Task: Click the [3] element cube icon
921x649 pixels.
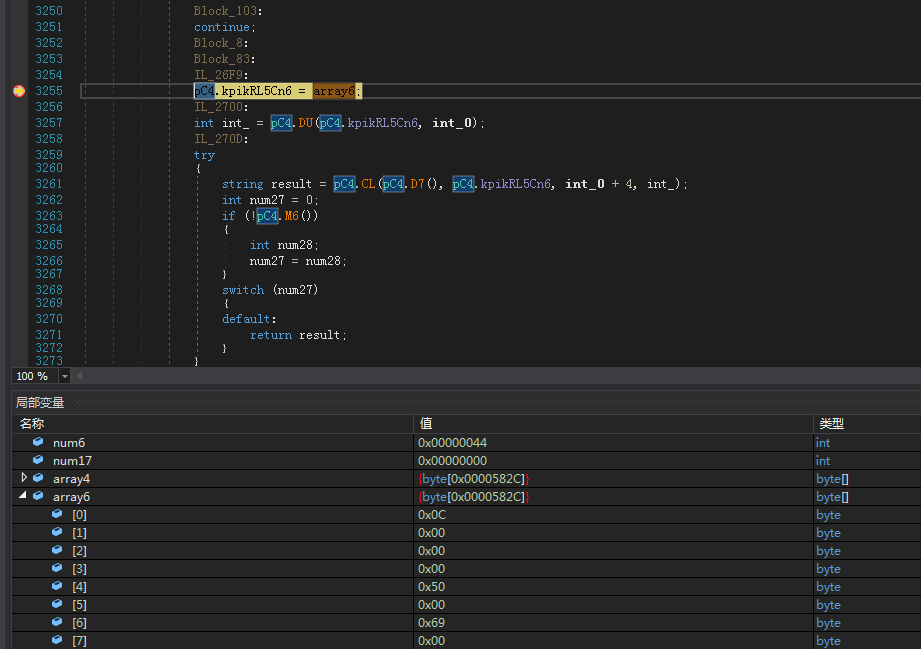Action: (57, 568)
